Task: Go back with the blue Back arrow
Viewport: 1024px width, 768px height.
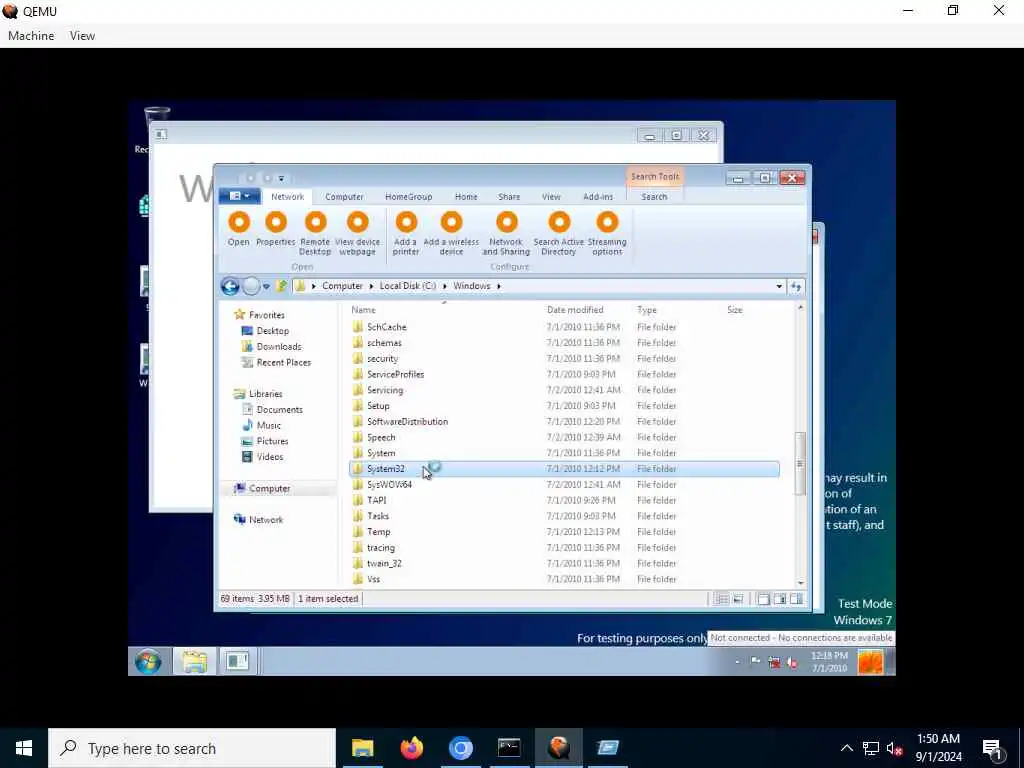Action: [230, 286]
